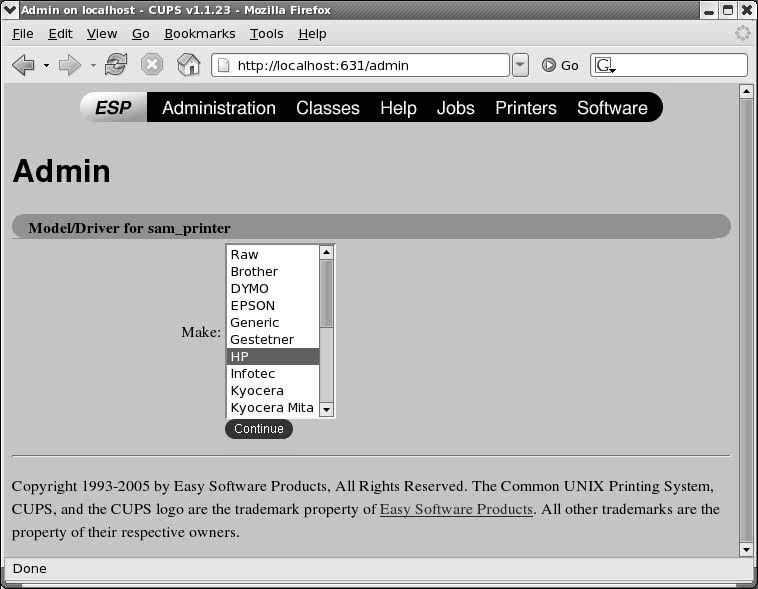Open the Administration page link
Image resolution: width=758 pixels, height=589 pixels.
(219, 108)
